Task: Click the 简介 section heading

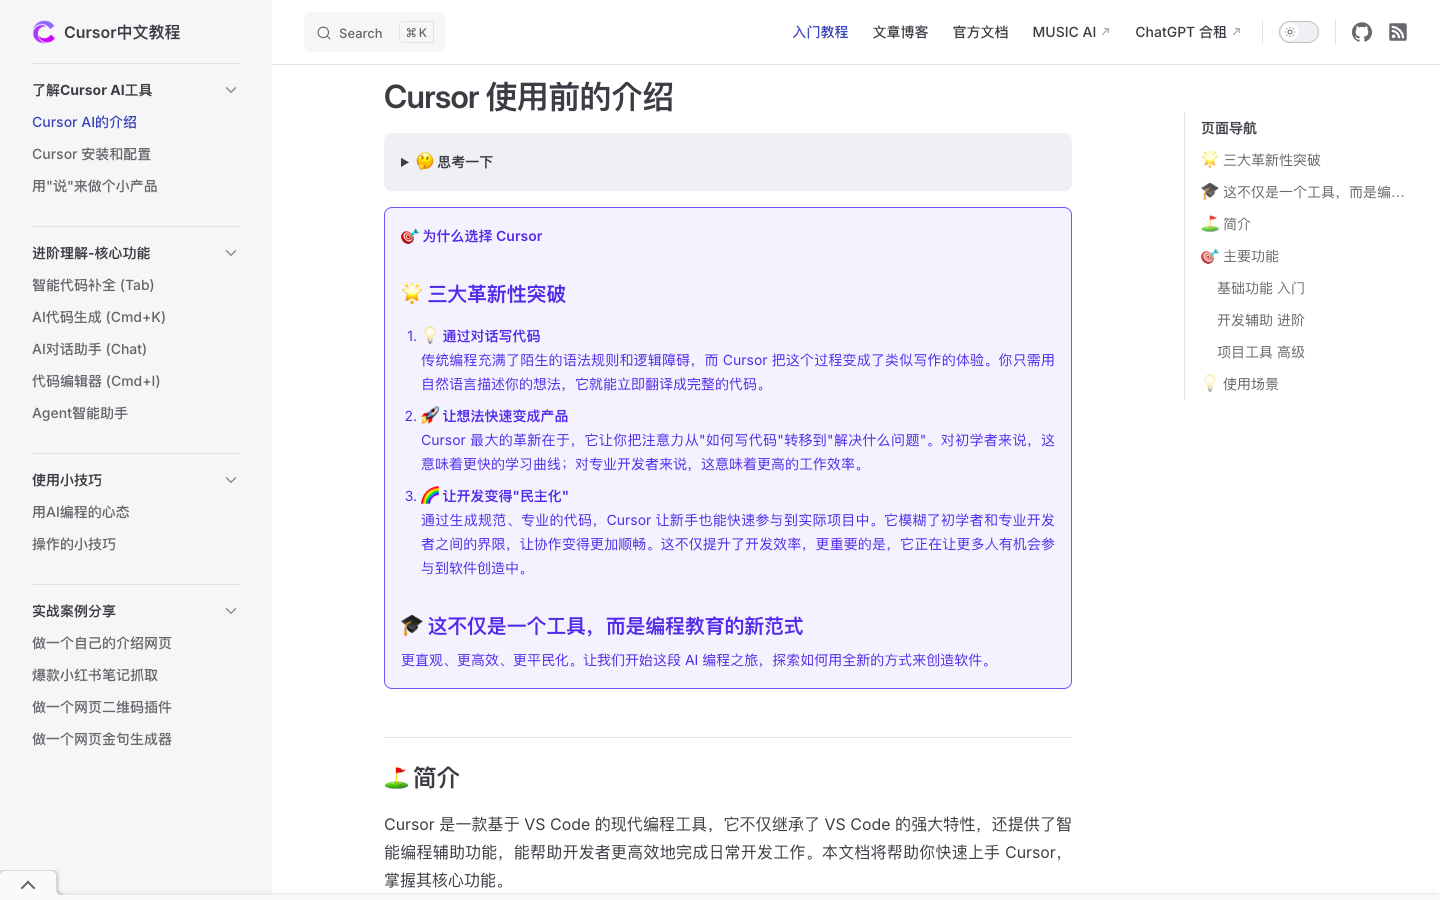Action: 422,777
